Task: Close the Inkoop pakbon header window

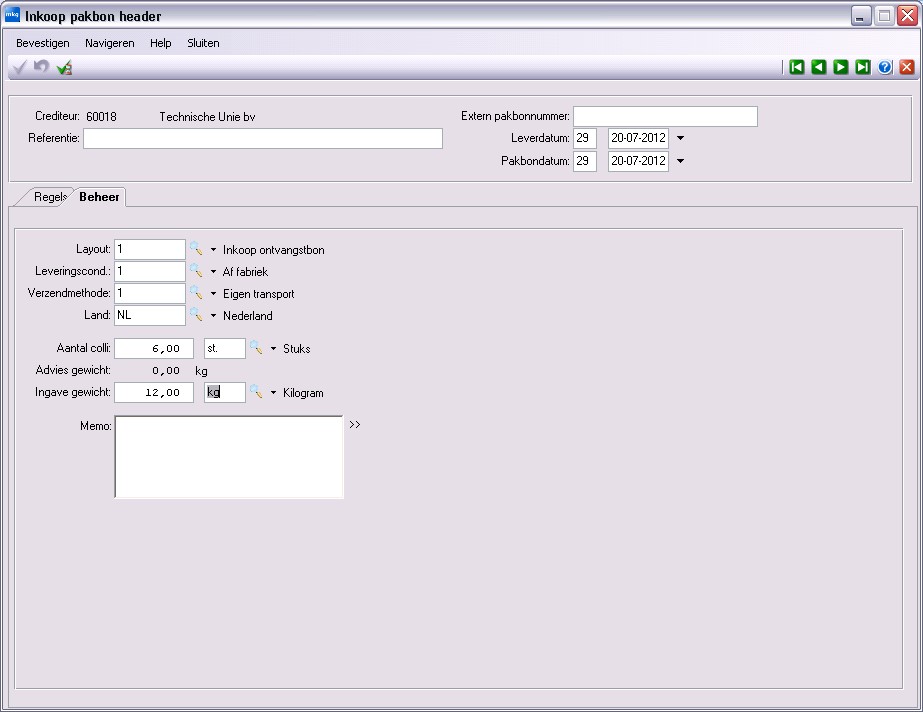Action: [907, 15]
